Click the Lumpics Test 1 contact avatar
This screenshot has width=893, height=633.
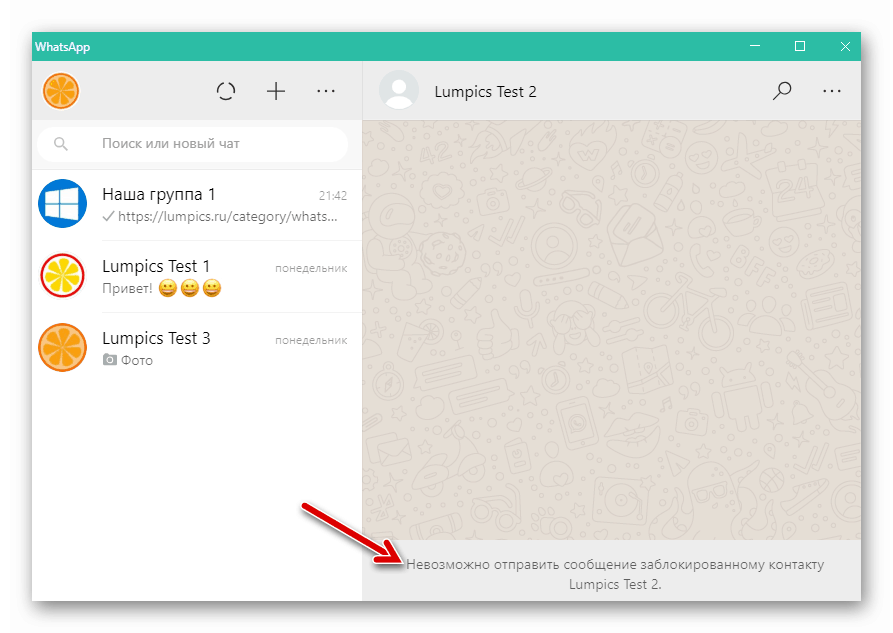click(x=62, y=277)
